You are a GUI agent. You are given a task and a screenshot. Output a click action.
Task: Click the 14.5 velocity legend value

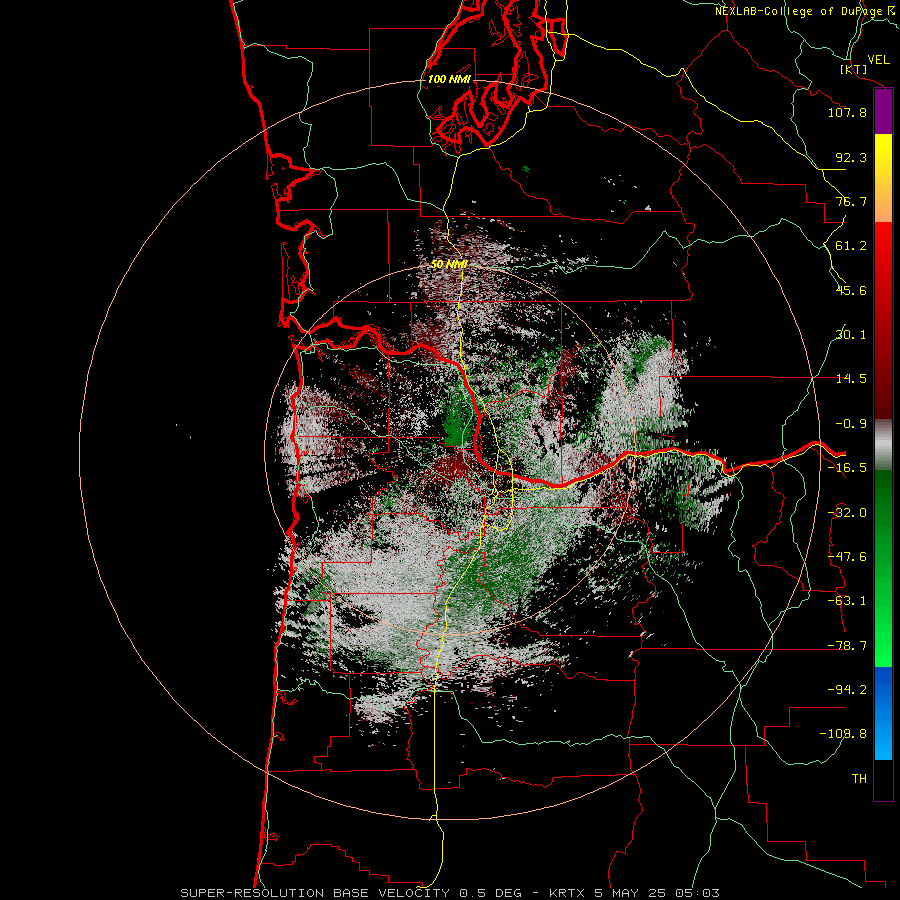[x=851, y=379]
